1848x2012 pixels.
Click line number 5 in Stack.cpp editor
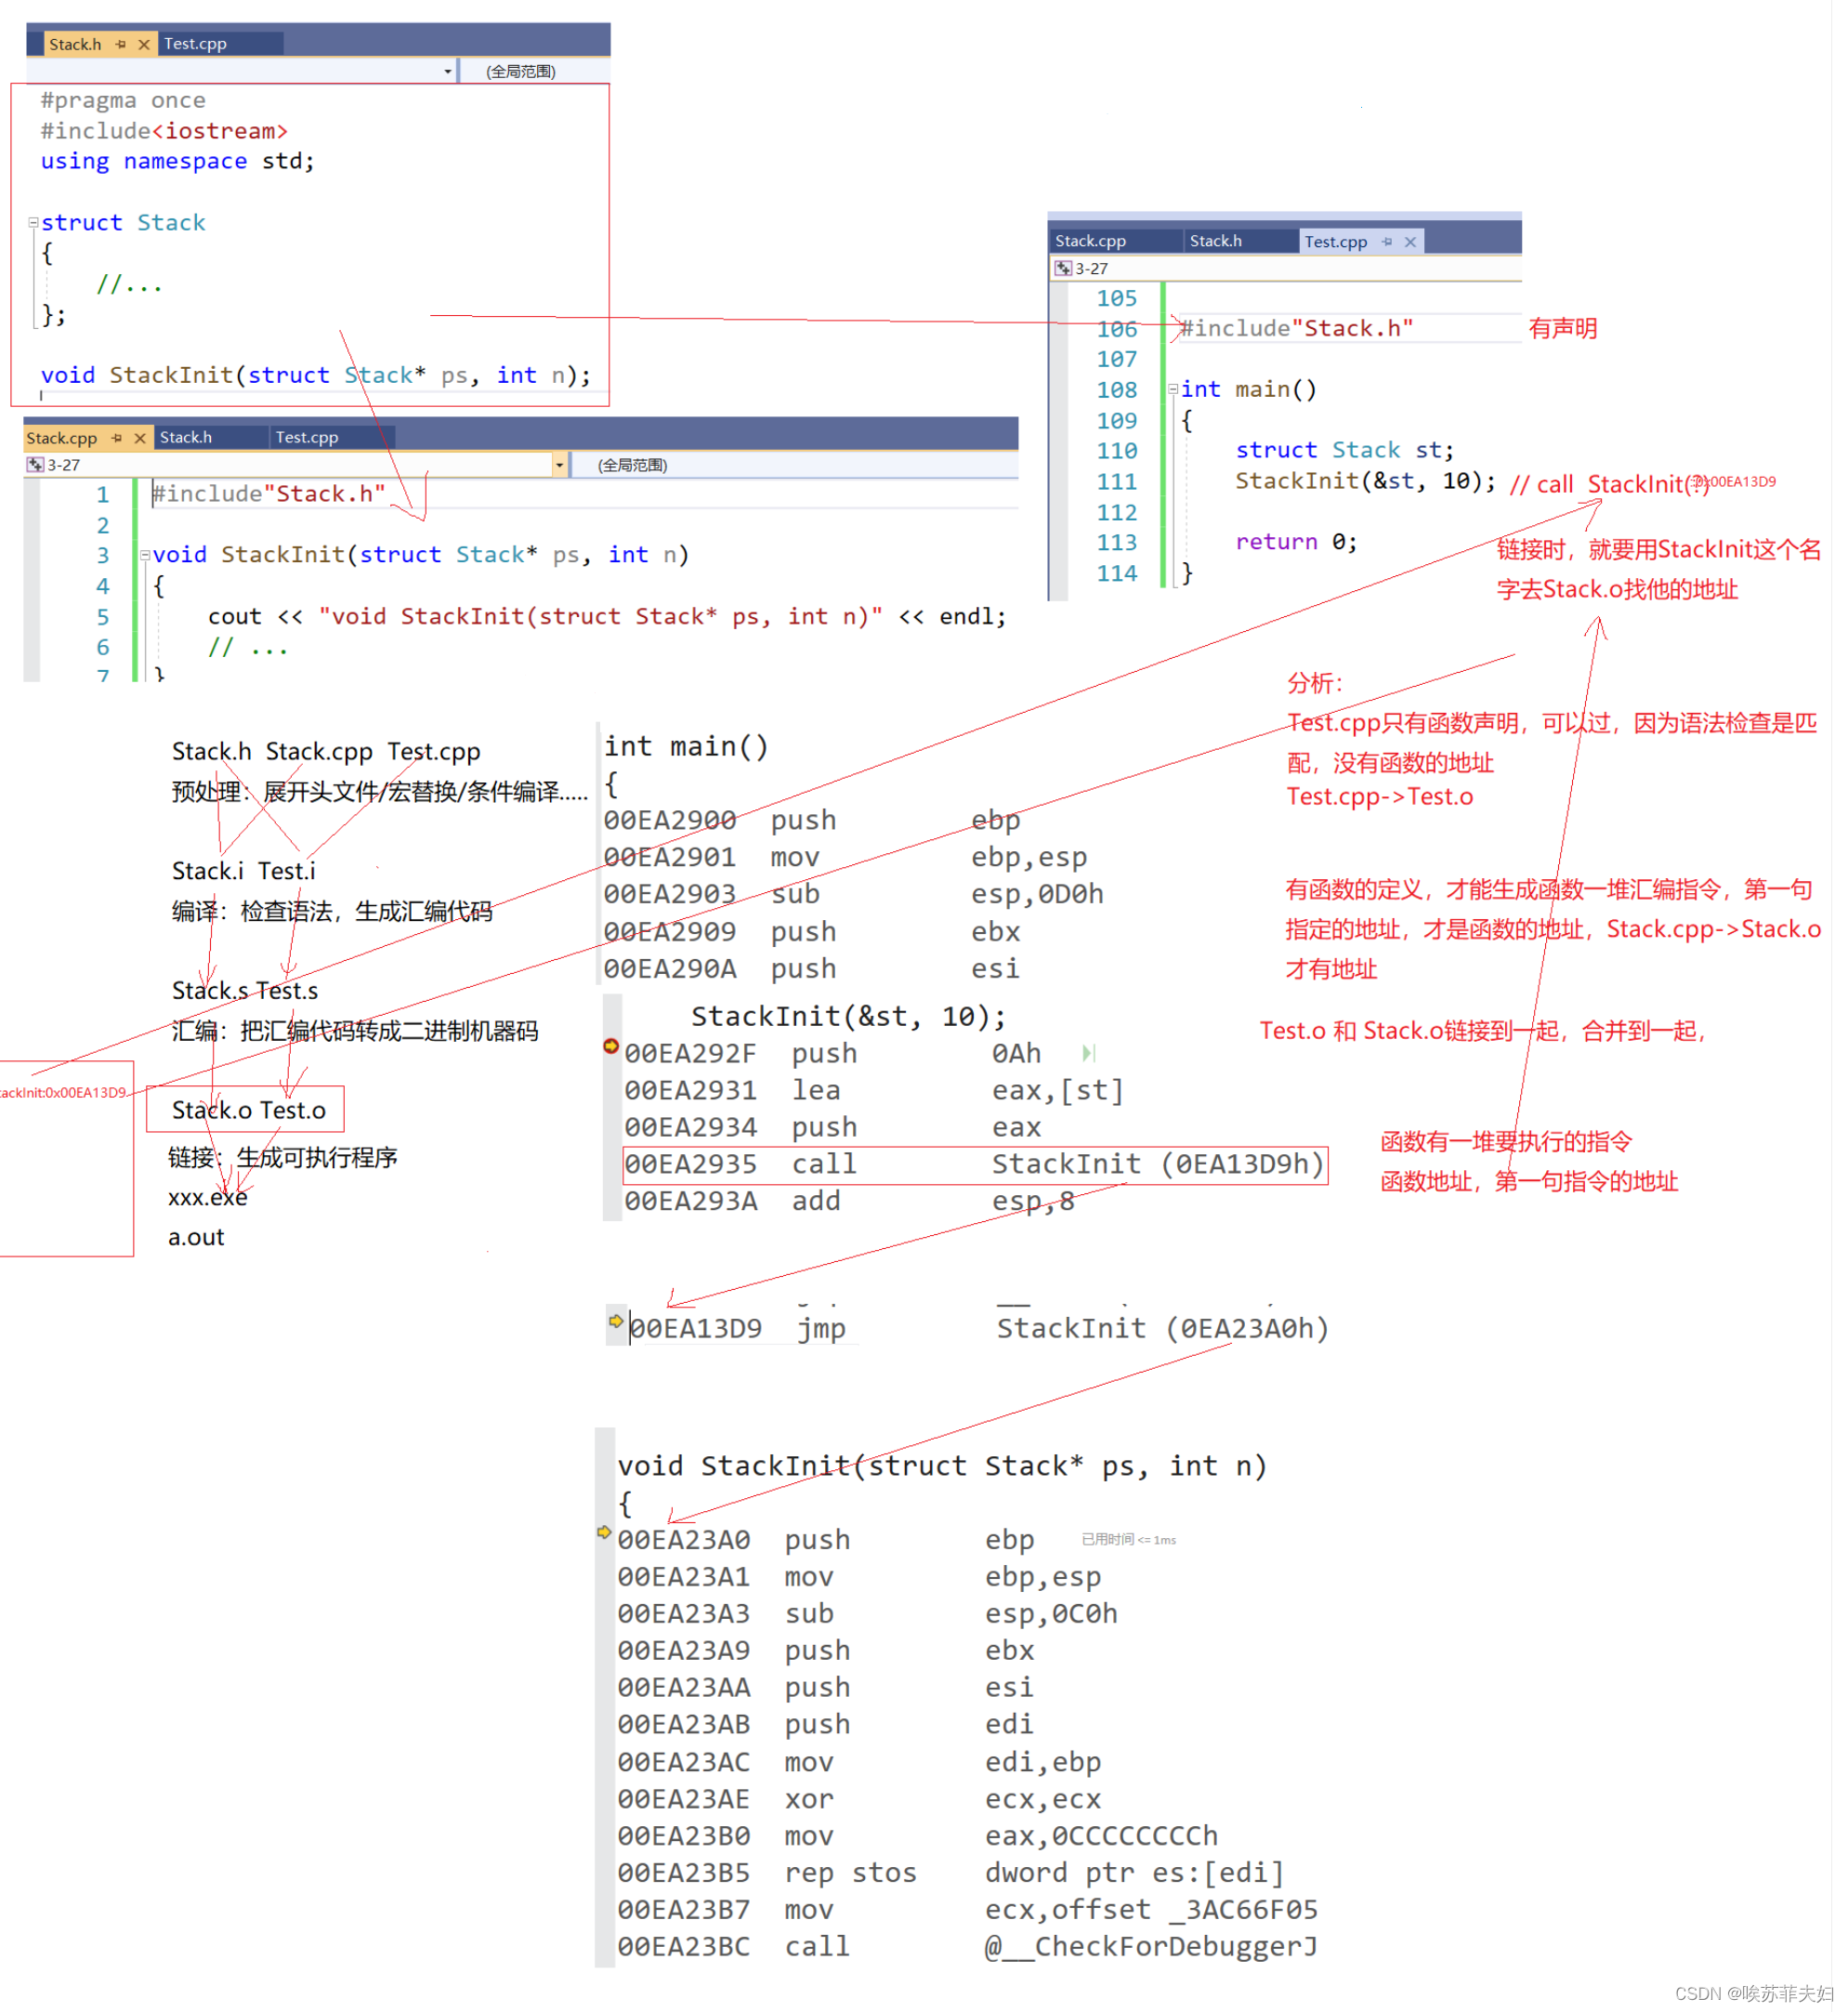tap(103, 617)
